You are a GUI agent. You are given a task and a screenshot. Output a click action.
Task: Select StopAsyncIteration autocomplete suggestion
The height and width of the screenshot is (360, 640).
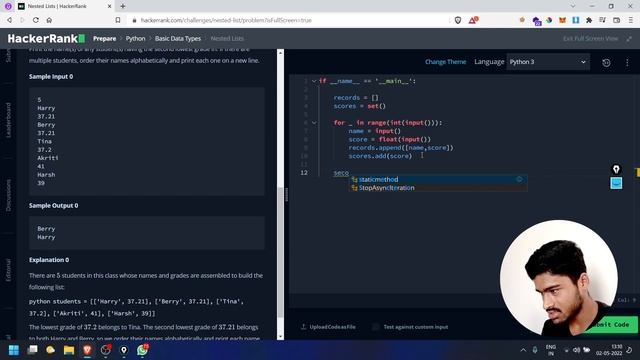click(x=438, y=188)
